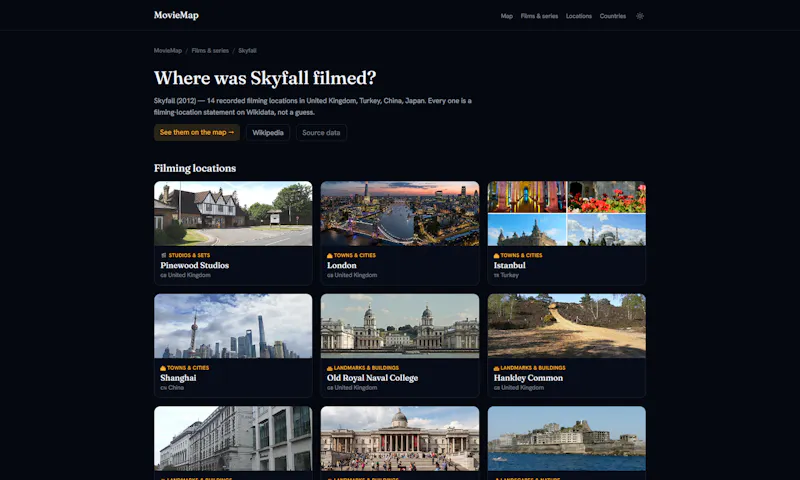The width and height of the screenshot is (800, 480).
Task: Click the MovieMap logo in header
Action: pyautogui.click(x=176, y=15)
